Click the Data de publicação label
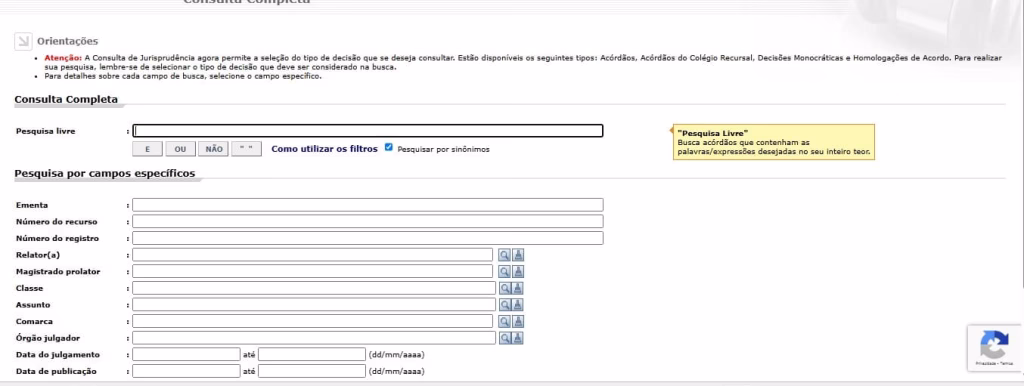Screen dimensions: 1024x386 pos(56,372)
